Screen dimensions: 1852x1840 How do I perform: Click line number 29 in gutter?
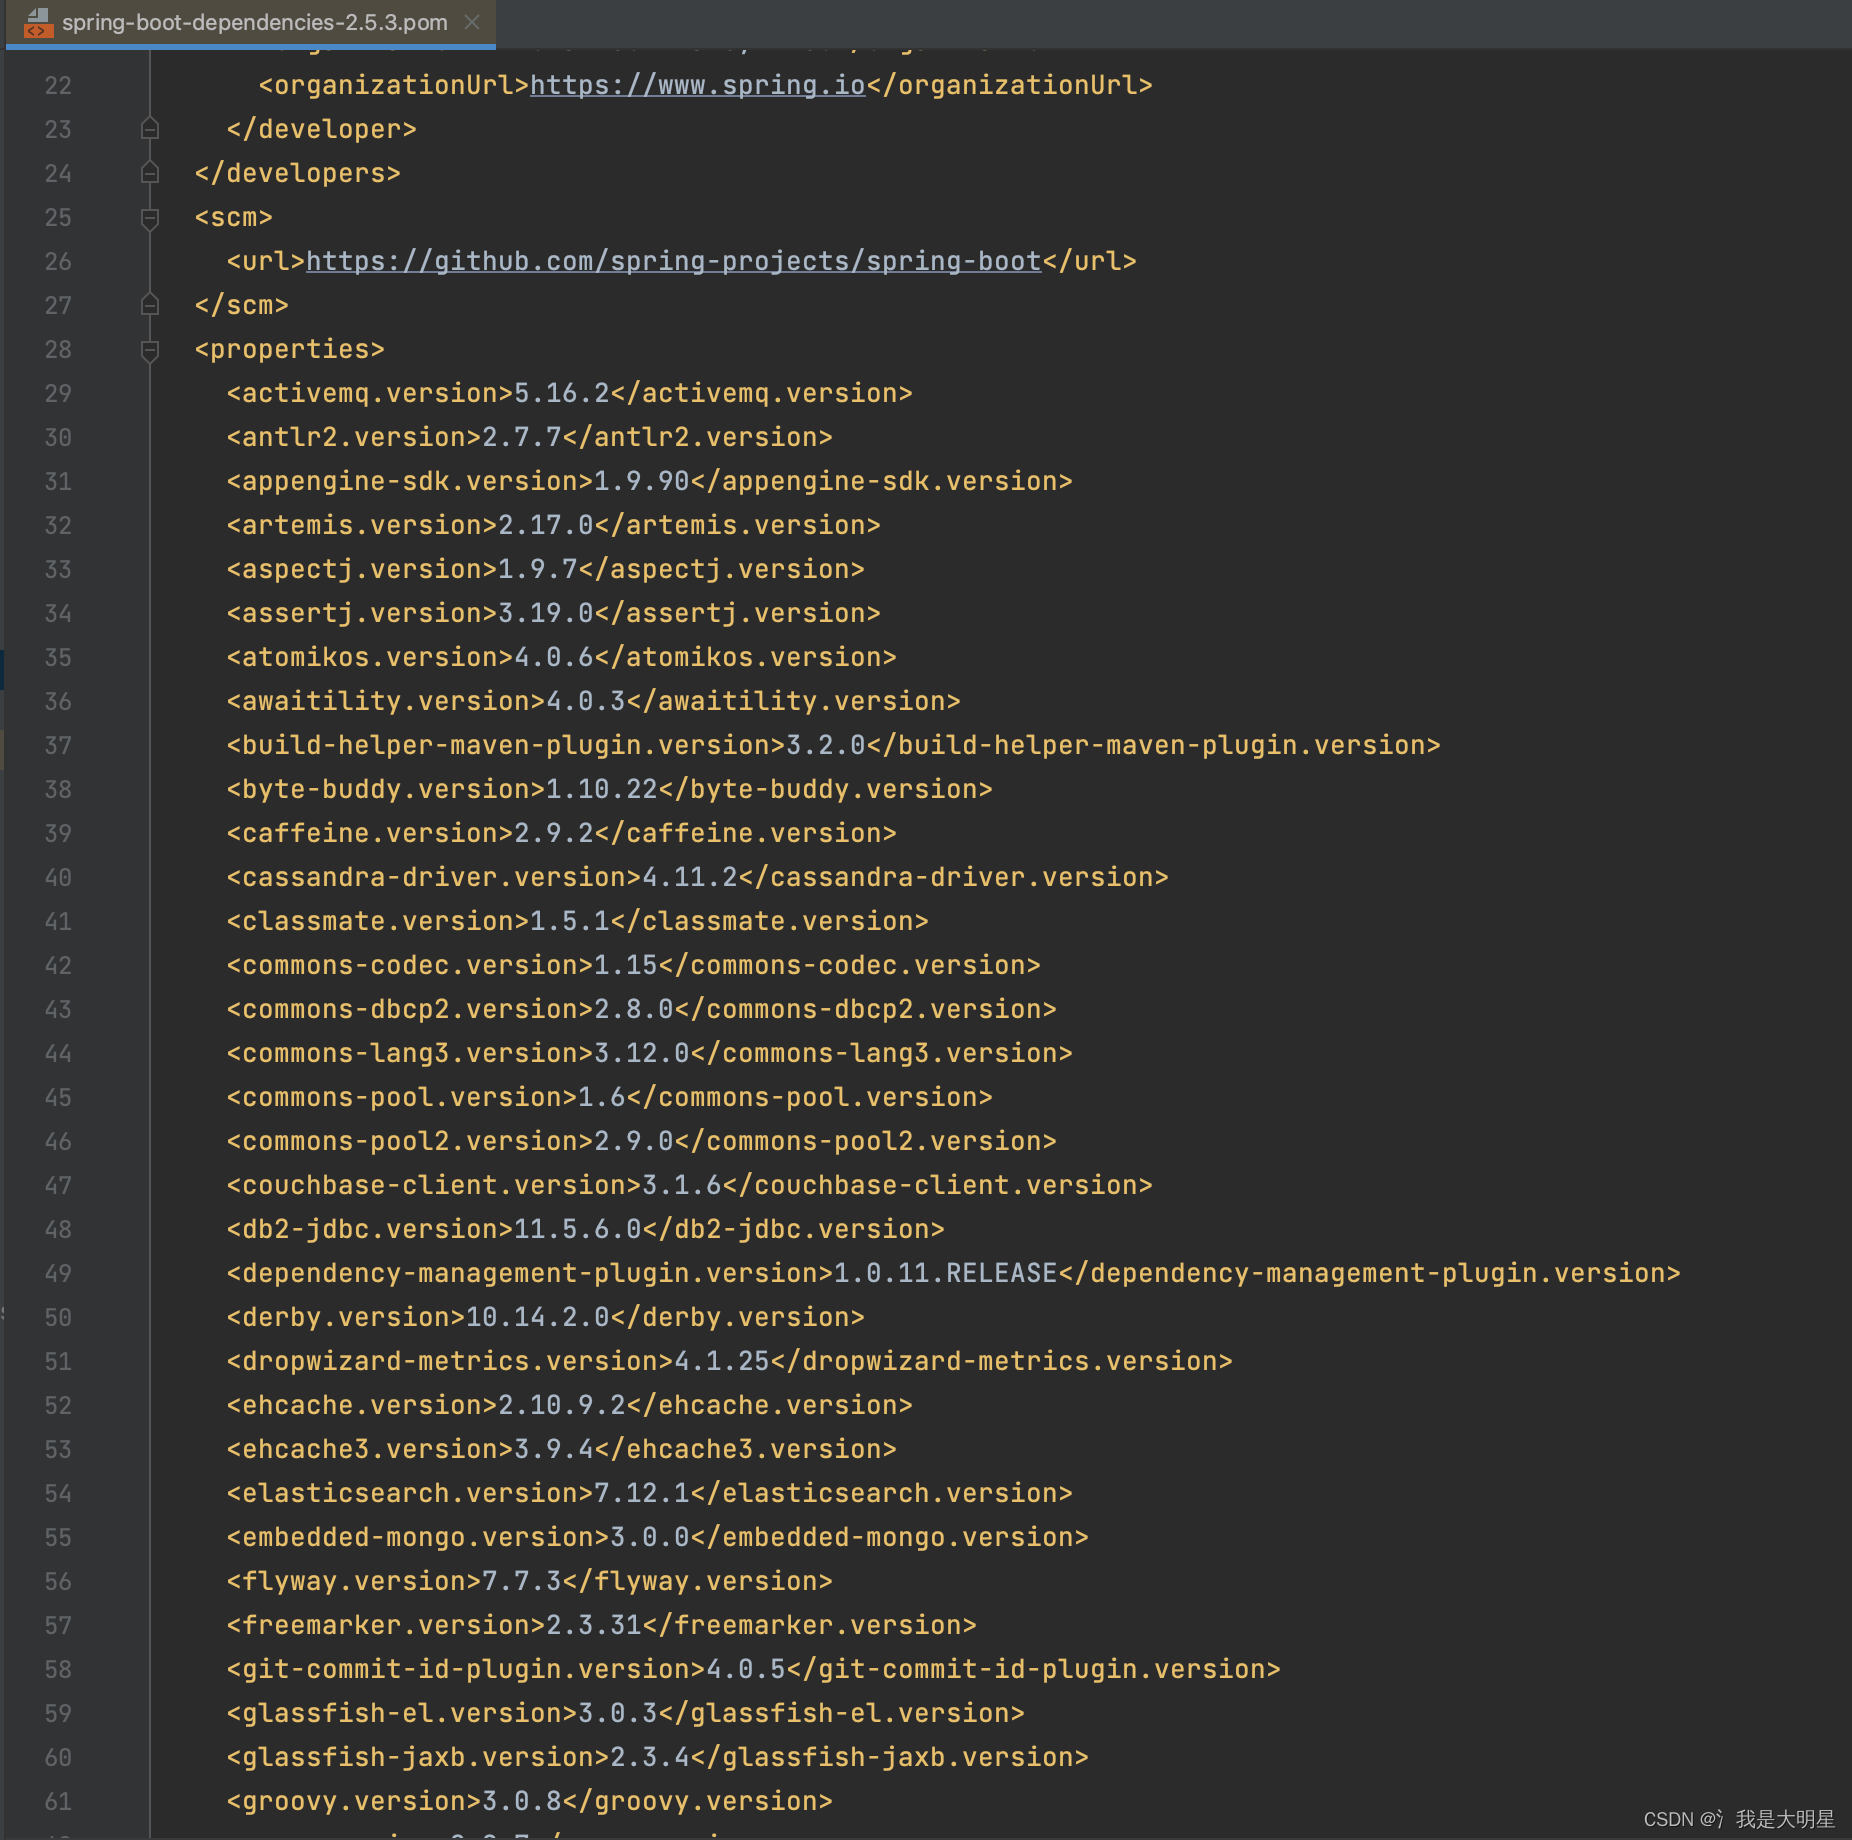tap(58, 393)
